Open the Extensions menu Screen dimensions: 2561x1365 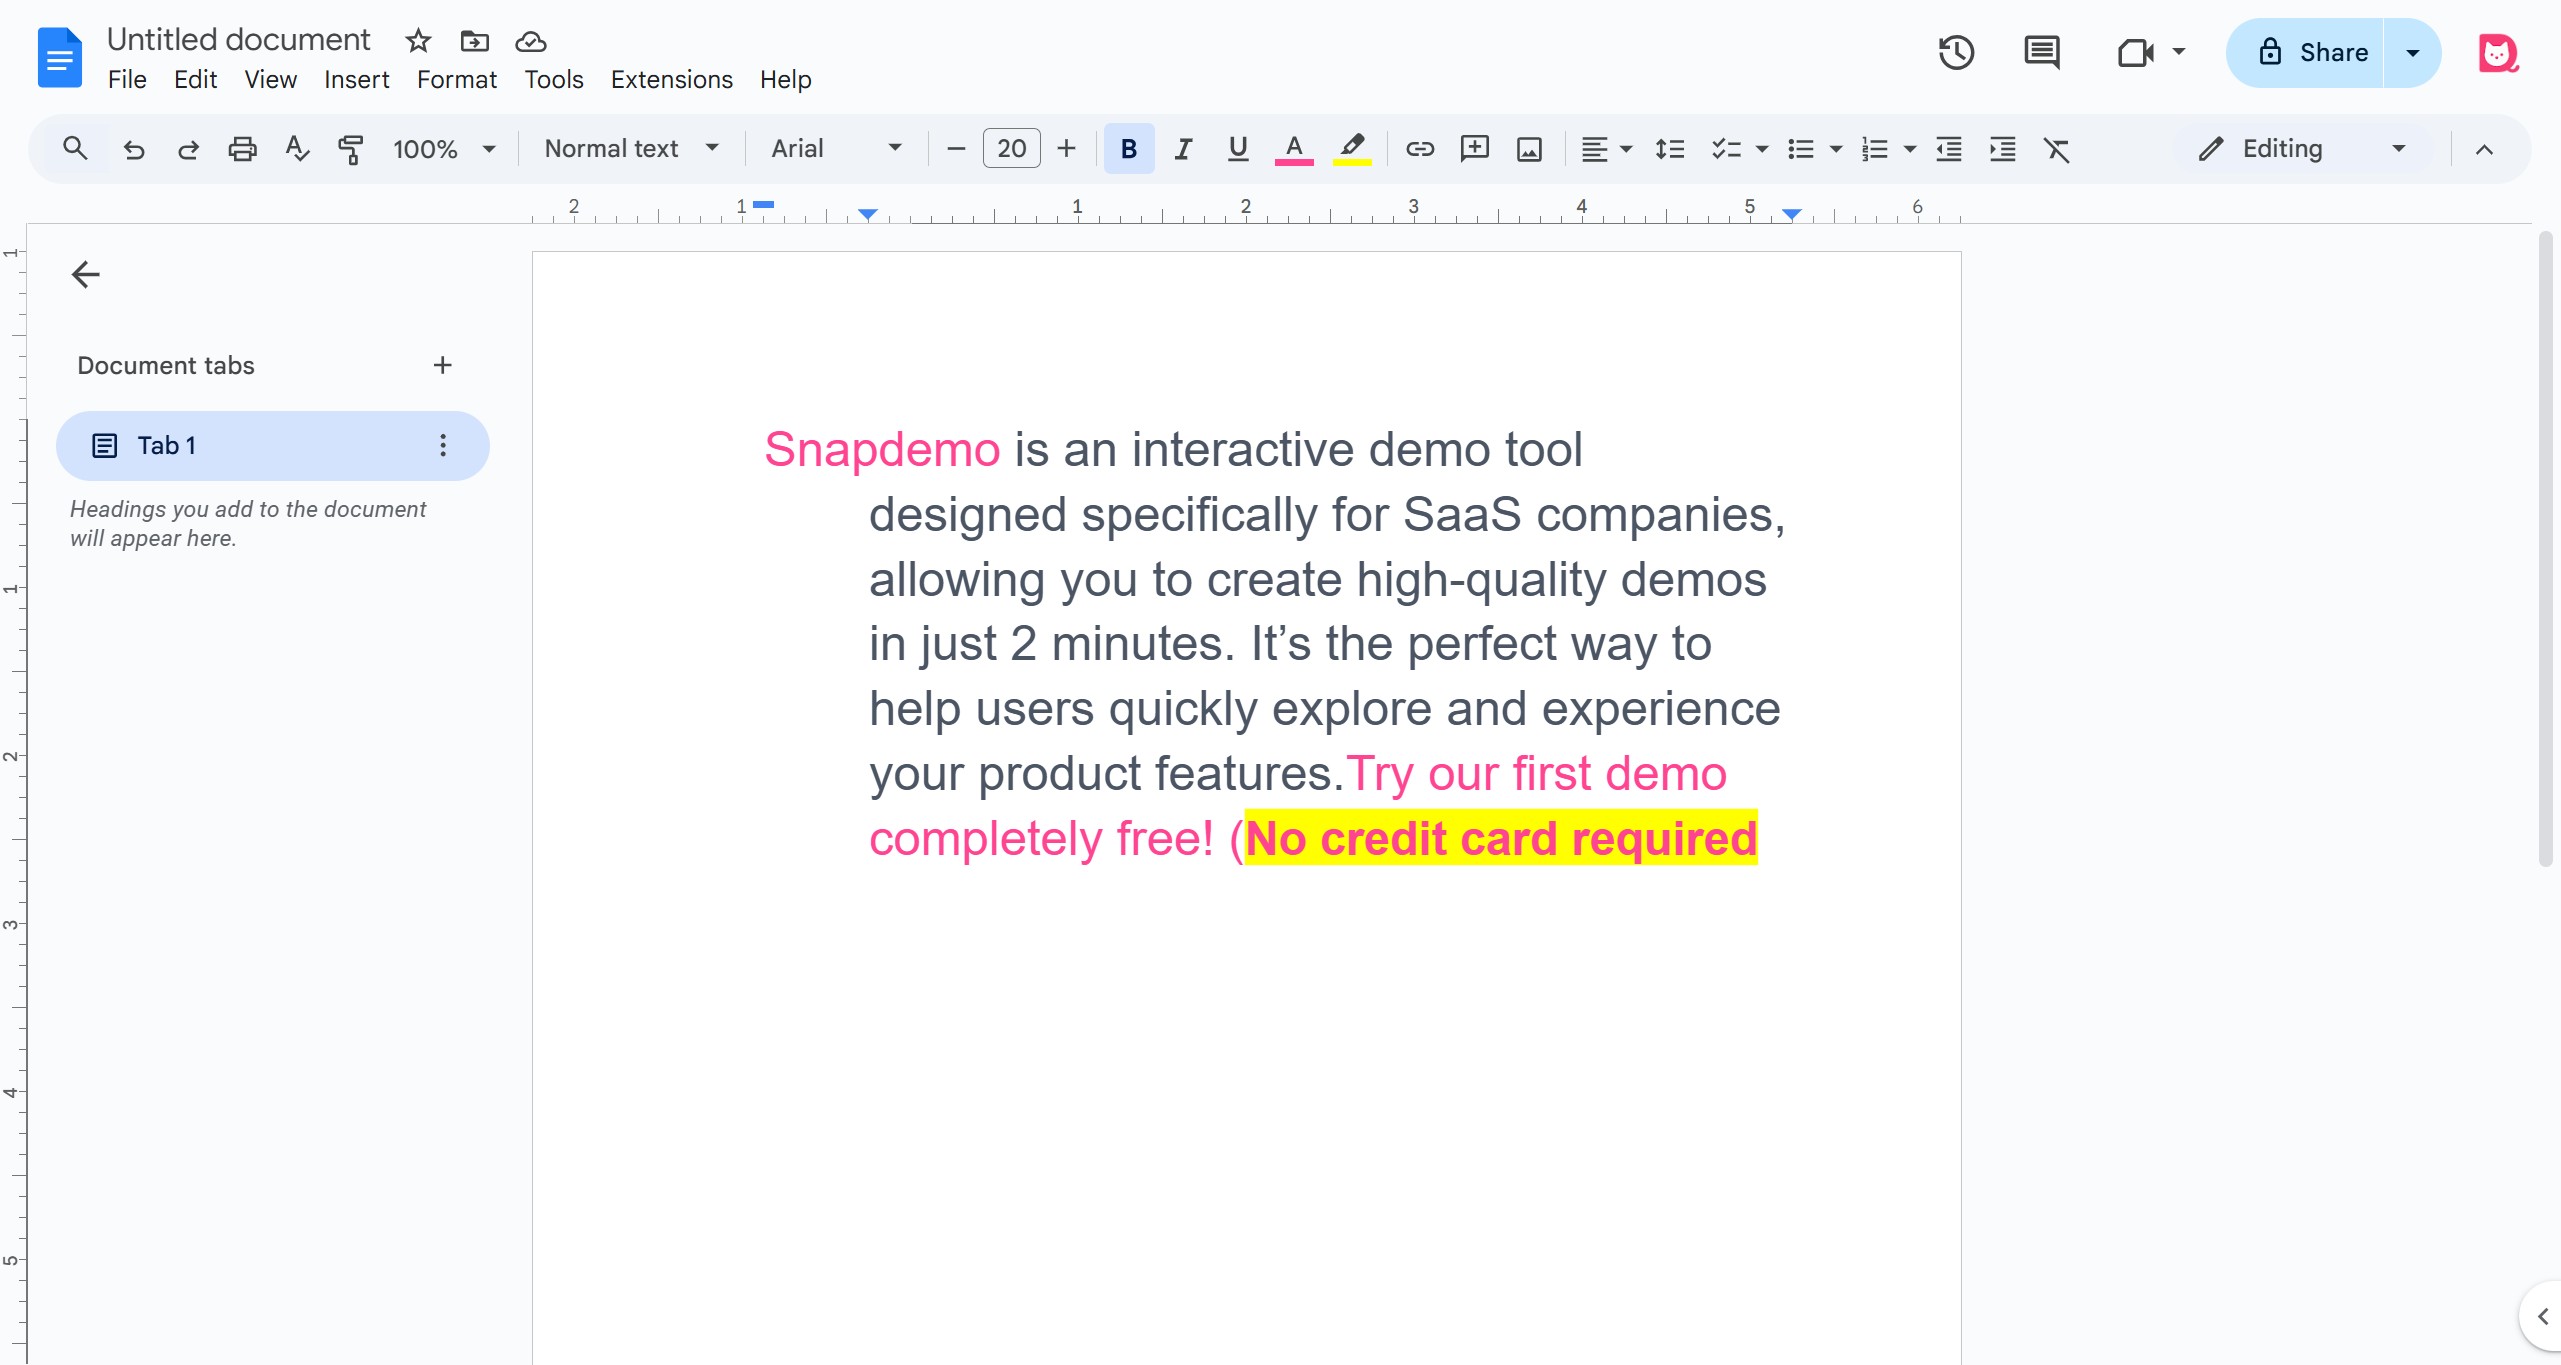point(671,80)
